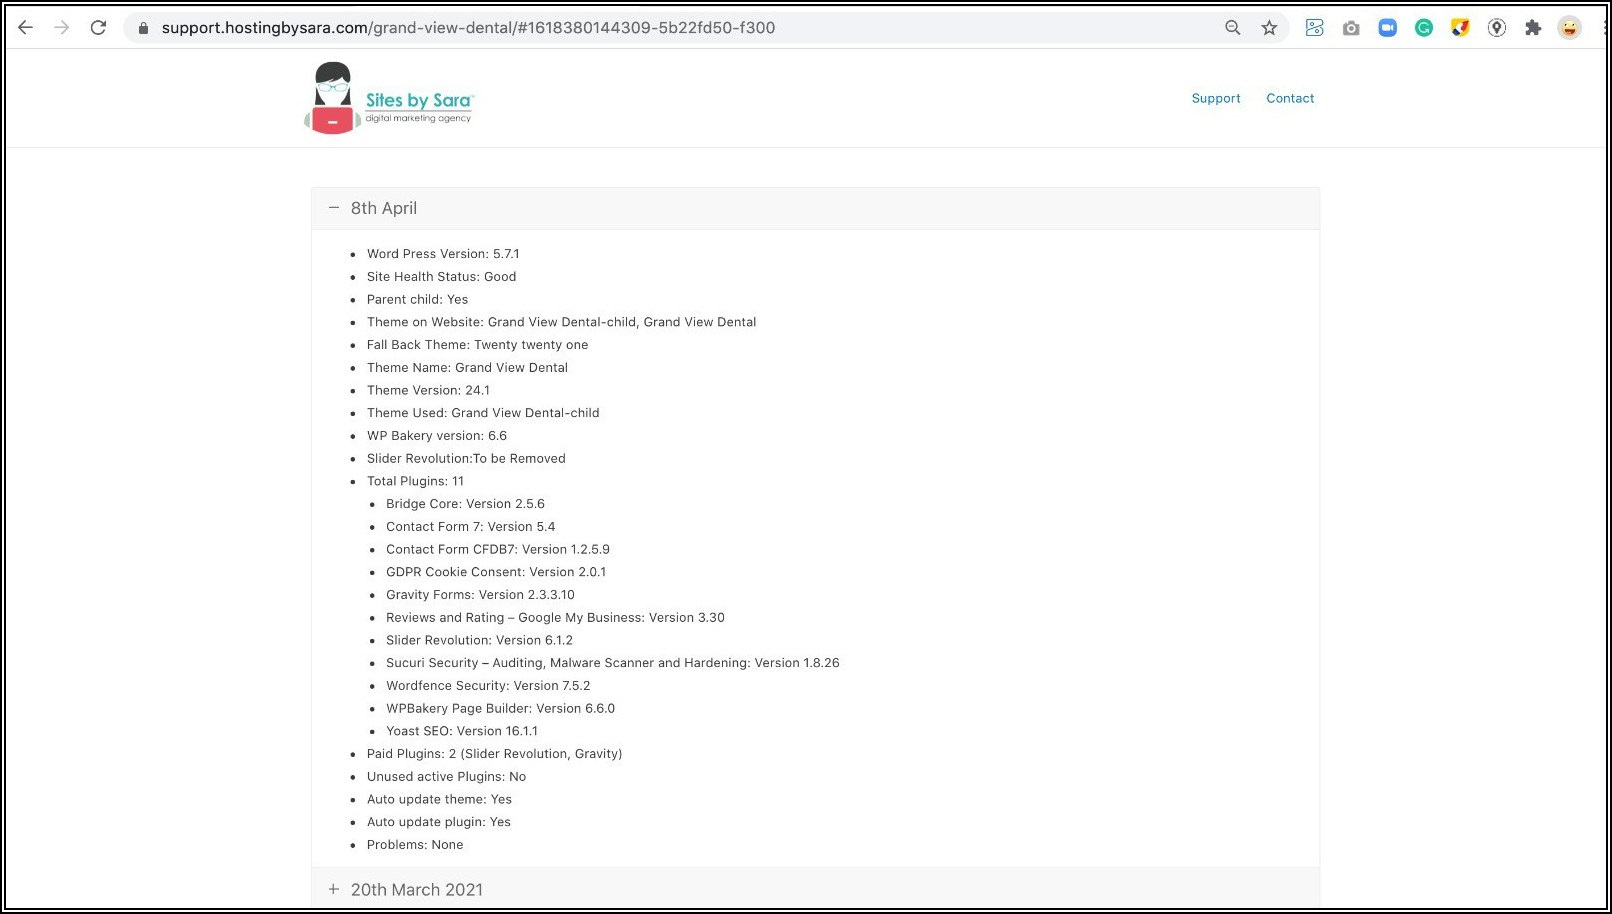Screen dimensions: 1612x914
Task: Go forward to the next page
Action: [x=62, y=28]
